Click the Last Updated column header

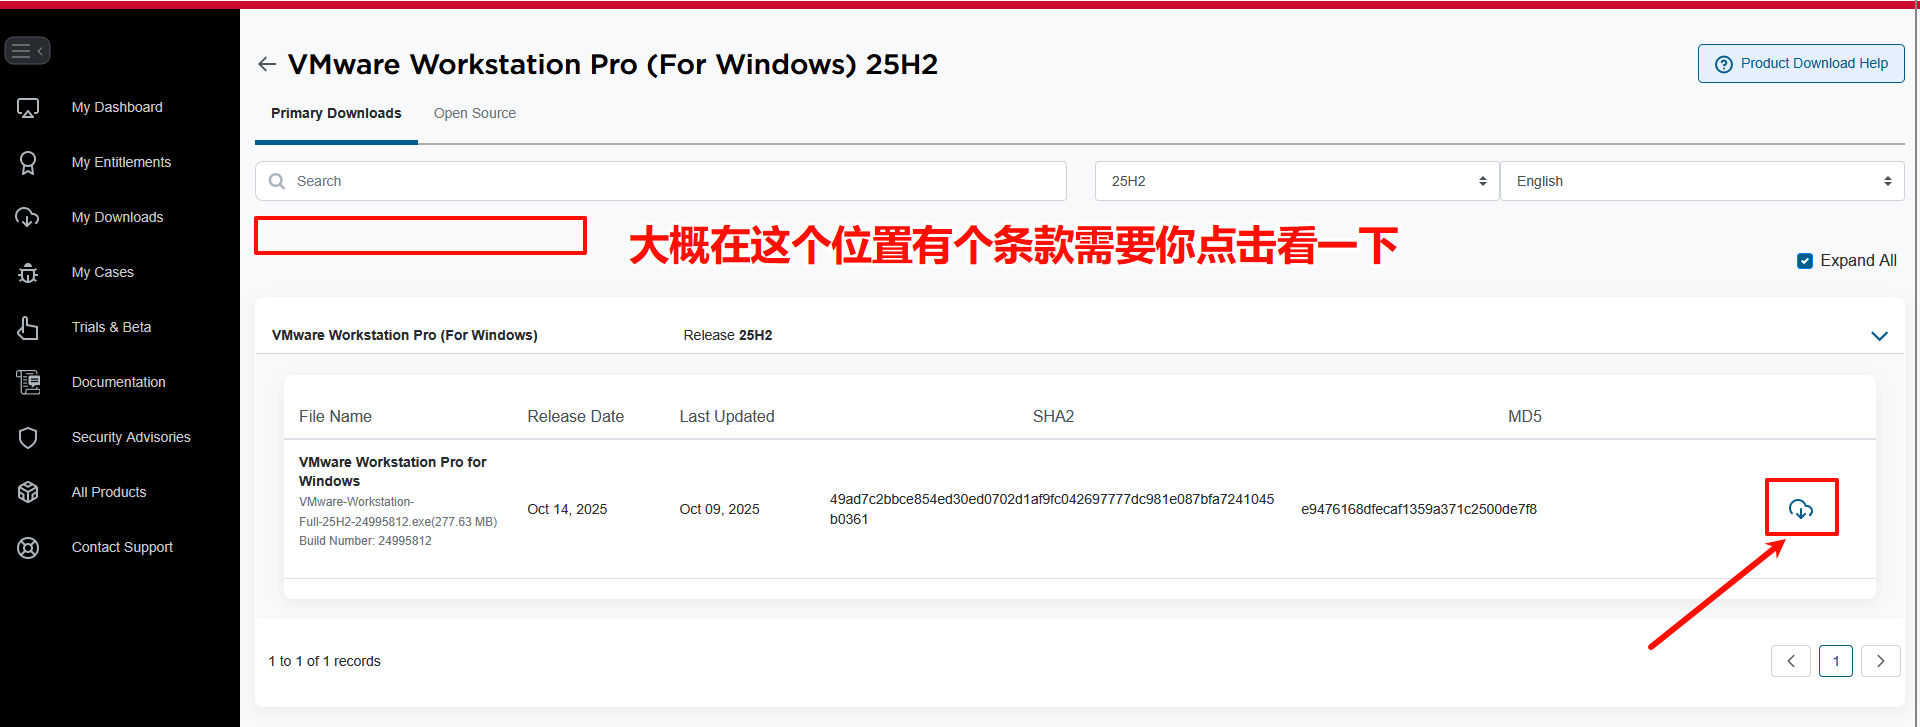727,416
